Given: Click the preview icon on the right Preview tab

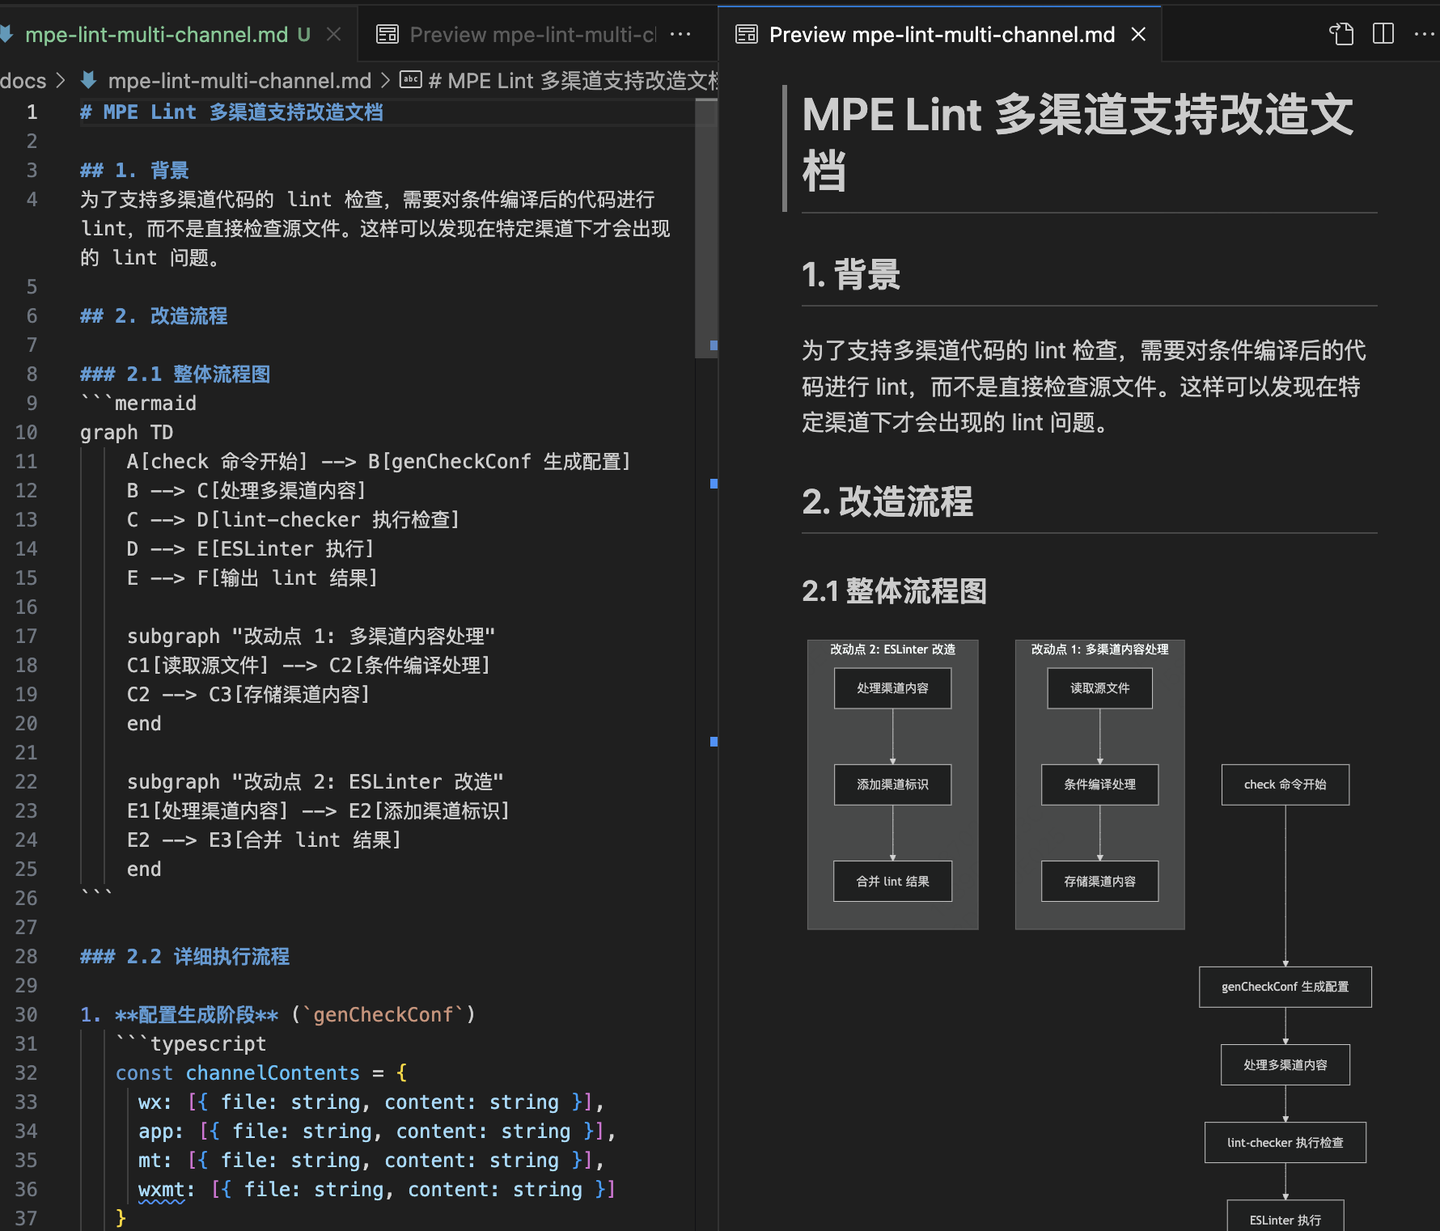Looking at the screenshot, I should coord(746,33).
